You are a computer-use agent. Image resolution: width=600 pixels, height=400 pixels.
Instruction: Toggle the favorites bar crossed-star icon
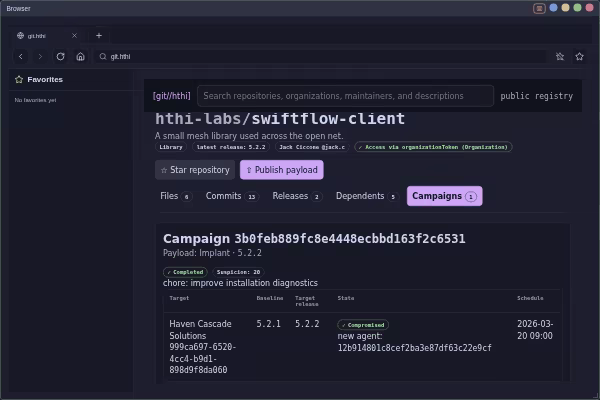[x=560, y=57]
